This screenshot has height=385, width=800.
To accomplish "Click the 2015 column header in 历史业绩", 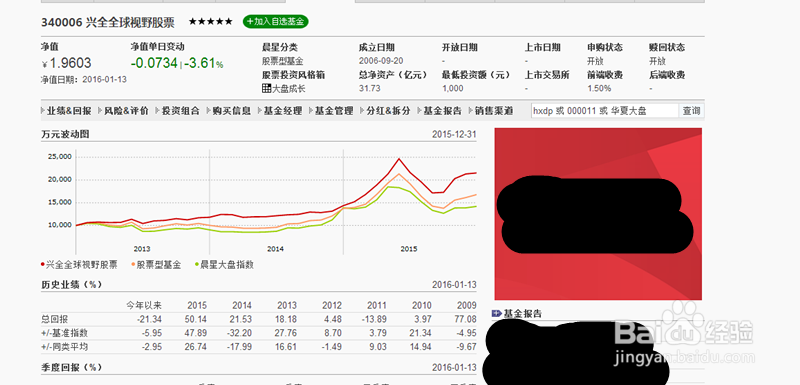I will click(197, 306).
